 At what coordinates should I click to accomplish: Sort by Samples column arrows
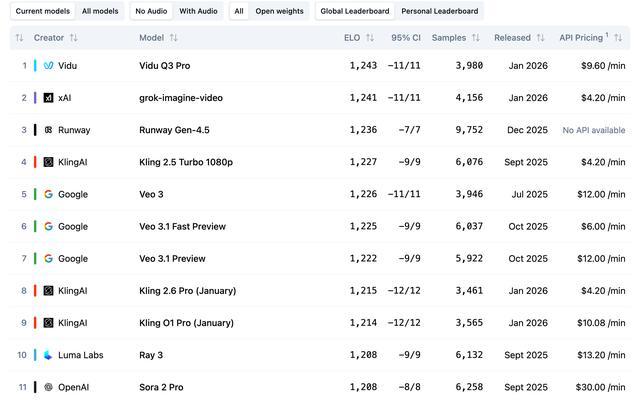pos(476,38)
